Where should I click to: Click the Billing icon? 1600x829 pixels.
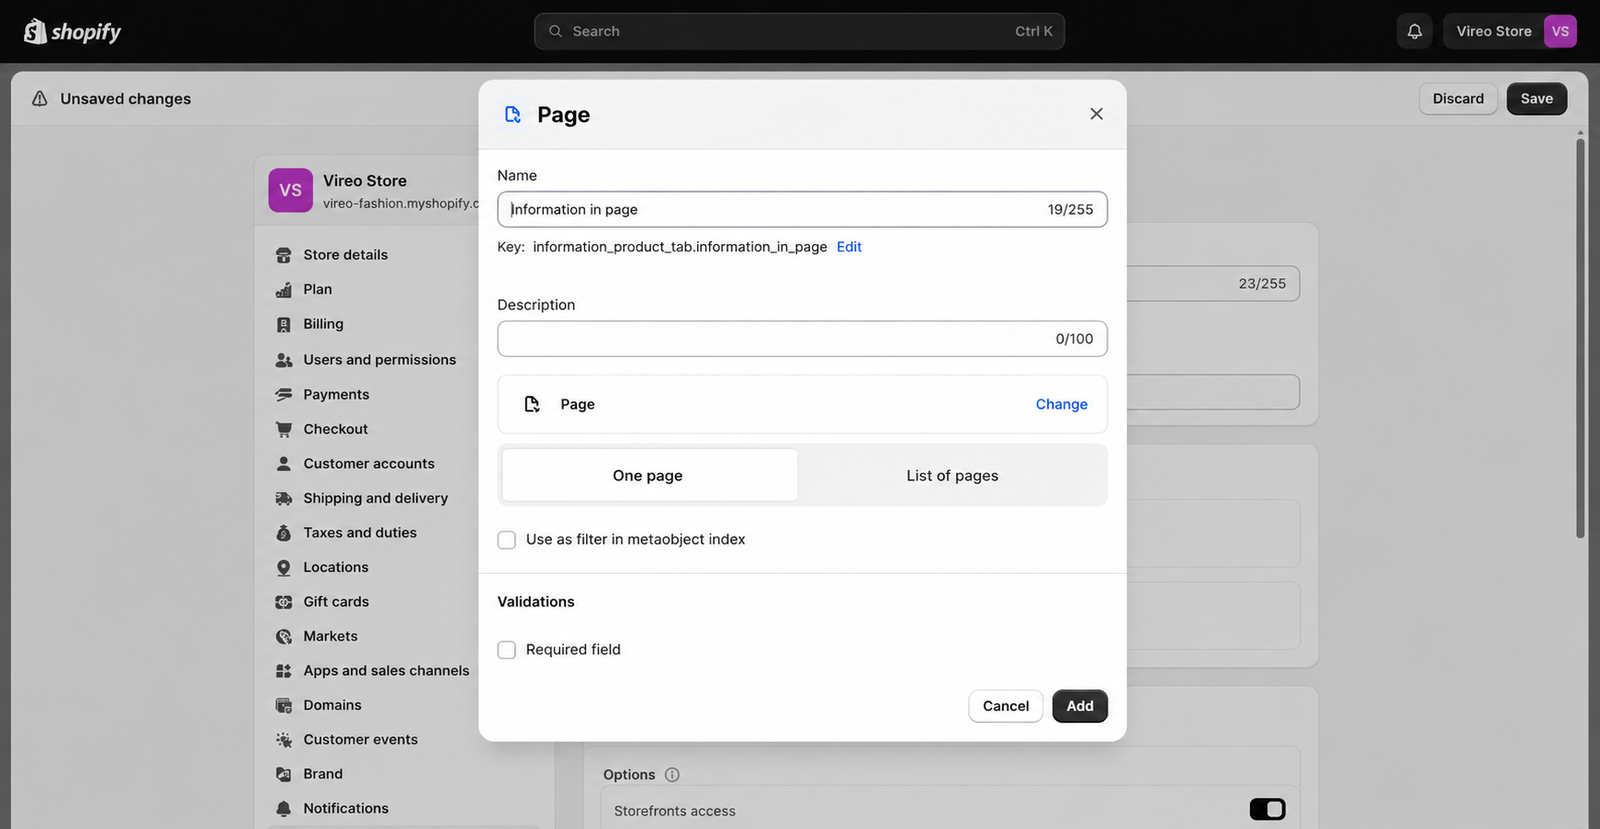283,324
